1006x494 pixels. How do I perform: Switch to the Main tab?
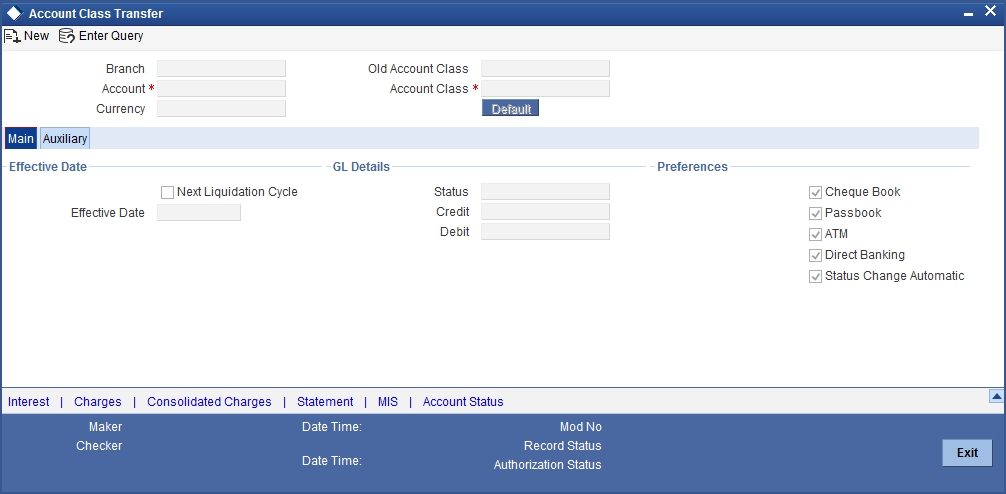(x=21, y=139)
